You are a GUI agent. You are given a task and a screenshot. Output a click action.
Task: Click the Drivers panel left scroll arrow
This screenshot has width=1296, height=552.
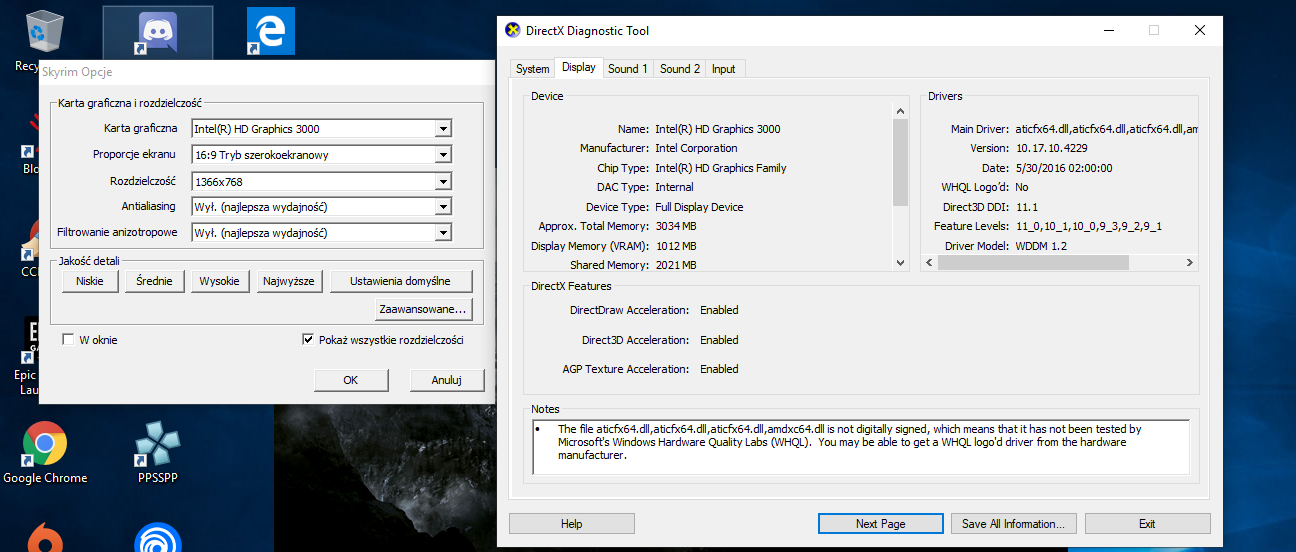click(929, 262)
